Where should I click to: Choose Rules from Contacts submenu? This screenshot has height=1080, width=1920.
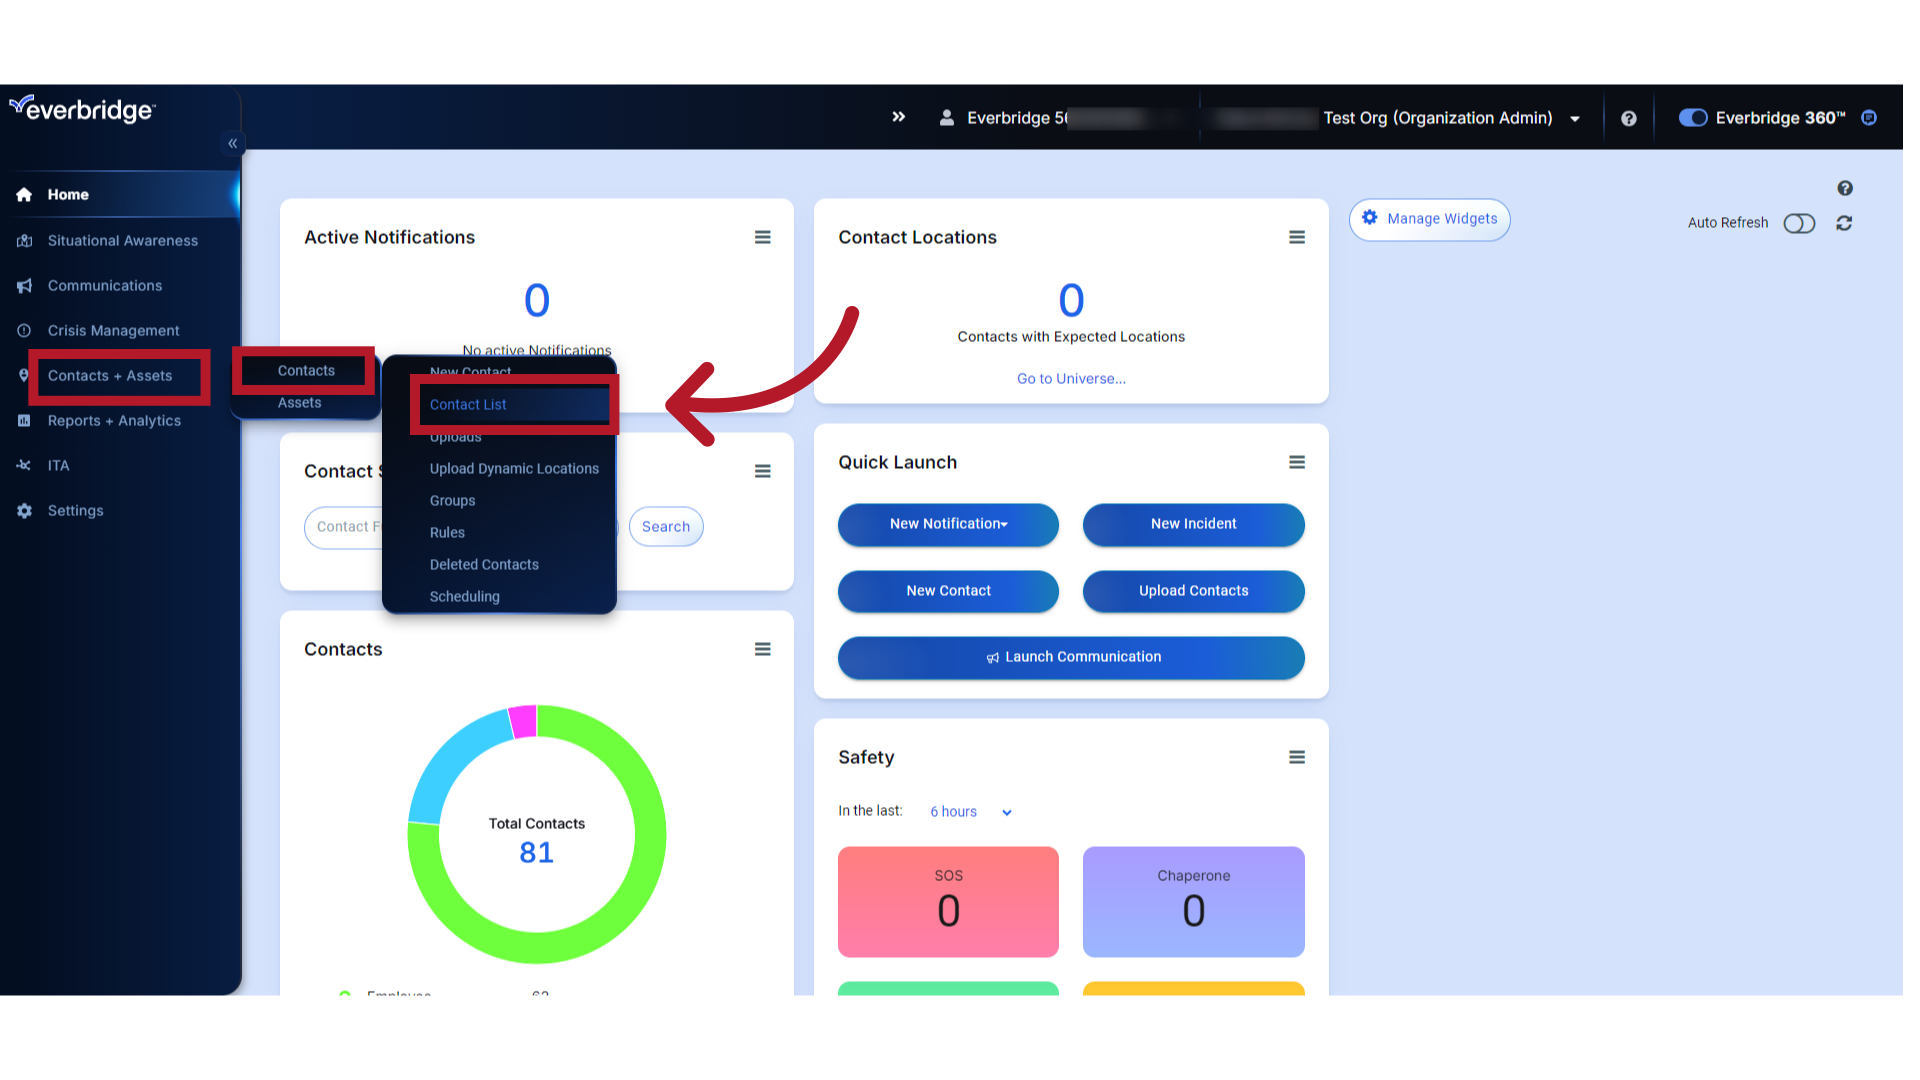447,532
